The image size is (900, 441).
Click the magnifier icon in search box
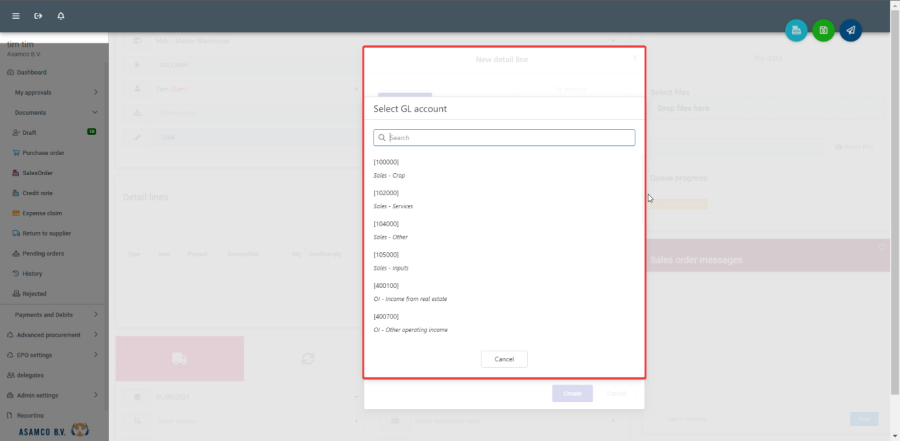click(382, 138)
